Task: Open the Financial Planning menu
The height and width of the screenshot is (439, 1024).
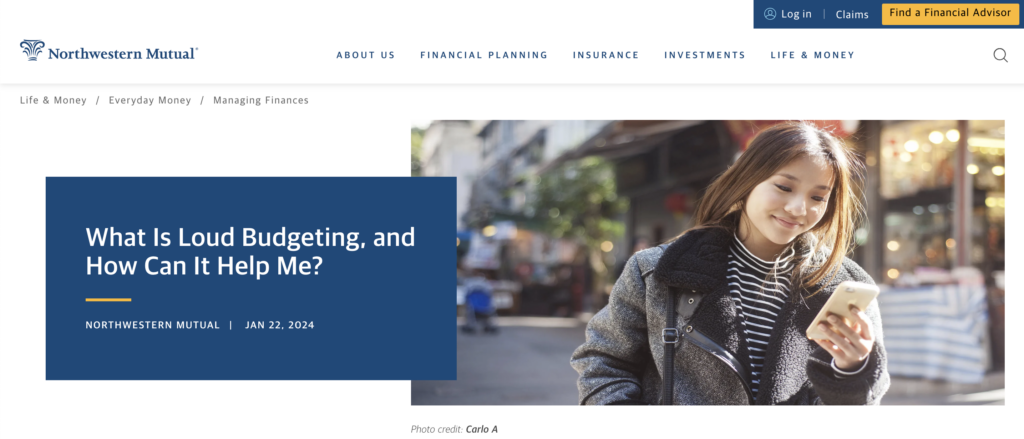Action: click(x=484, y=56)
